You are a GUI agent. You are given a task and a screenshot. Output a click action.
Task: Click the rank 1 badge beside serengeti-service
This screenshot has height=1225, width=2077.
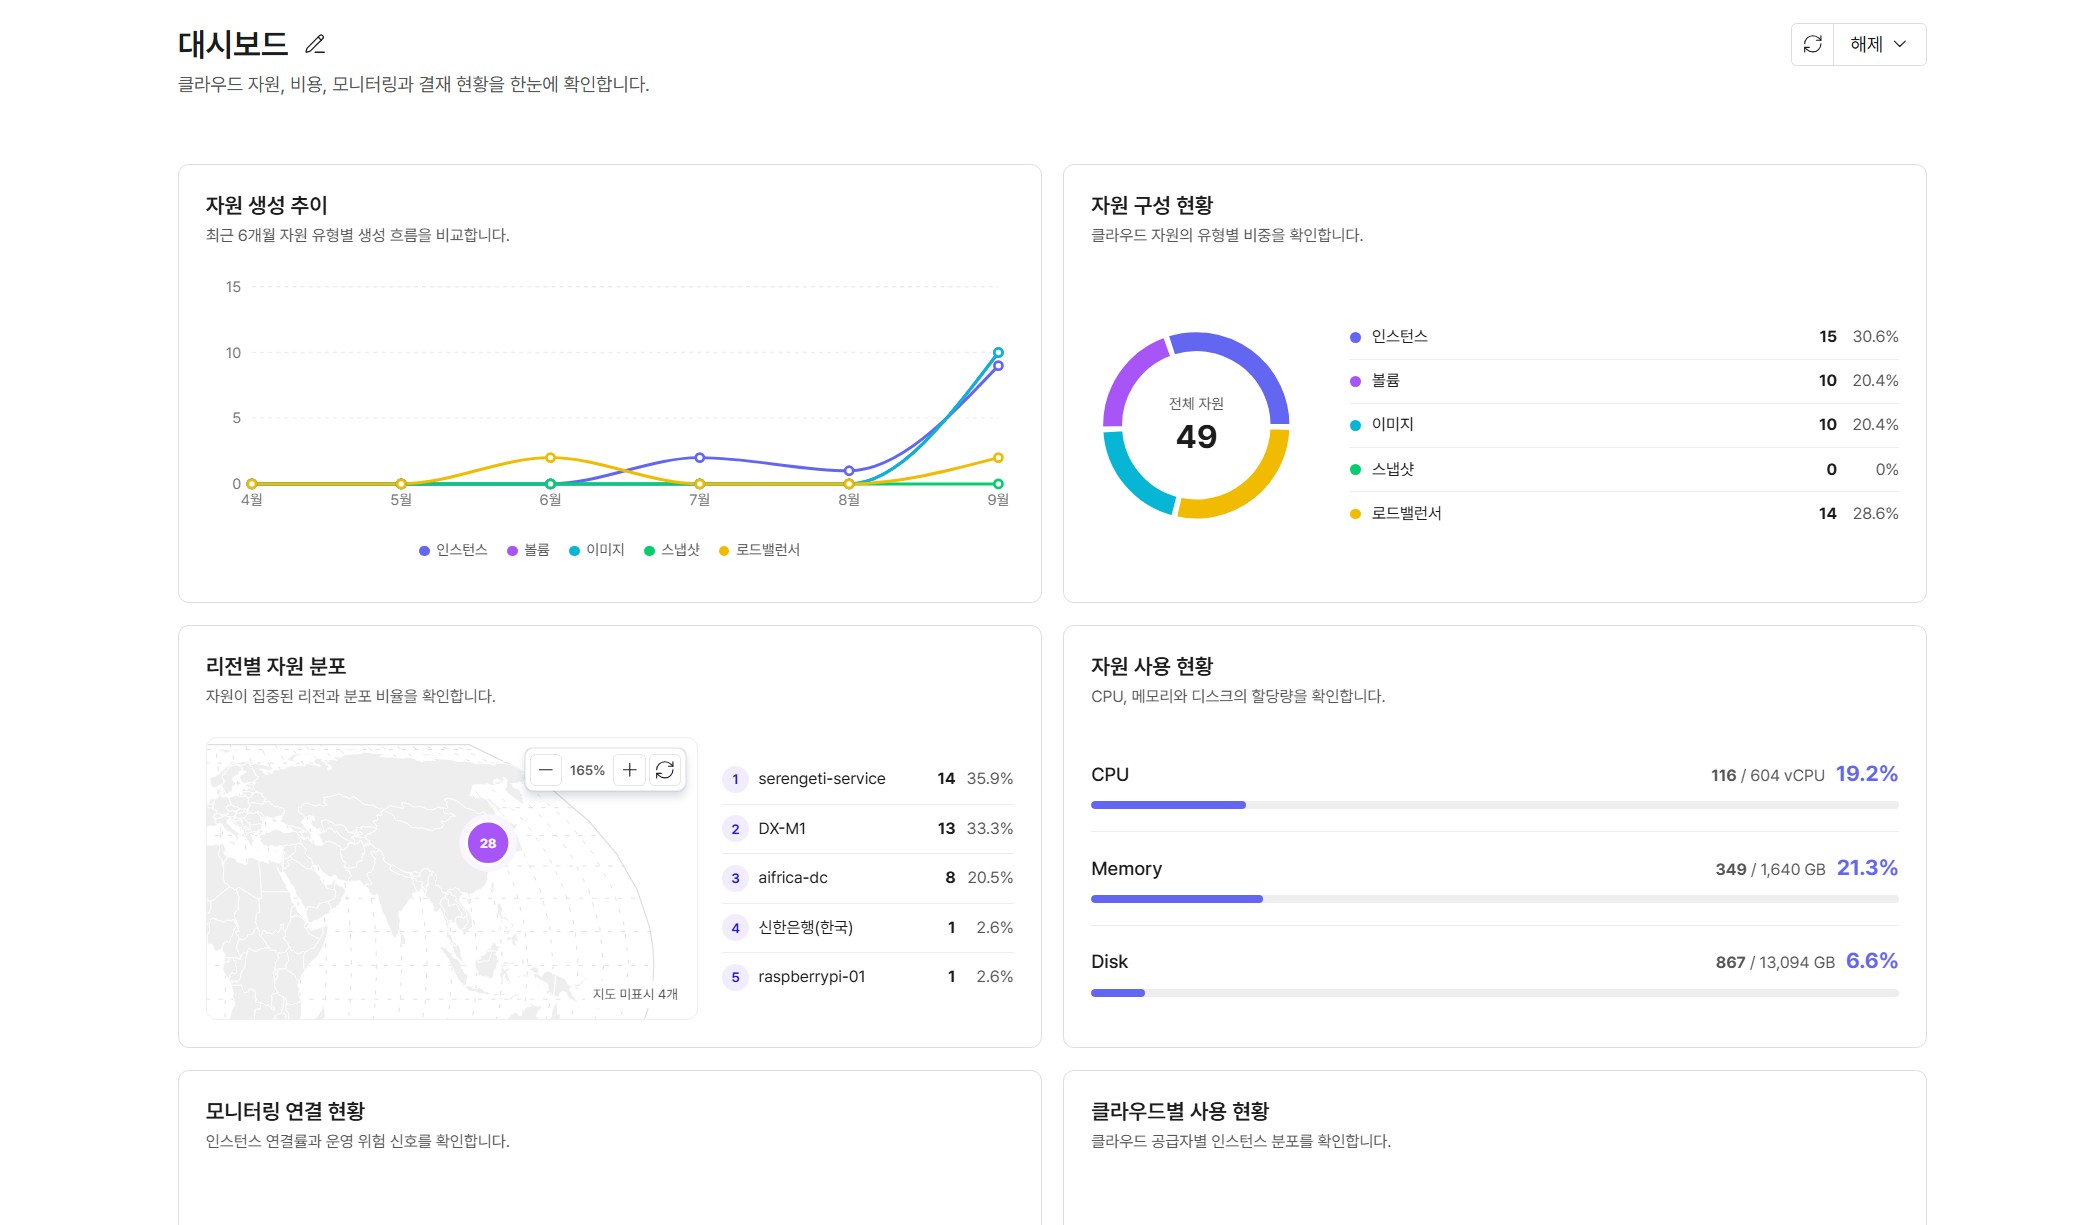[x=735, y=779]
